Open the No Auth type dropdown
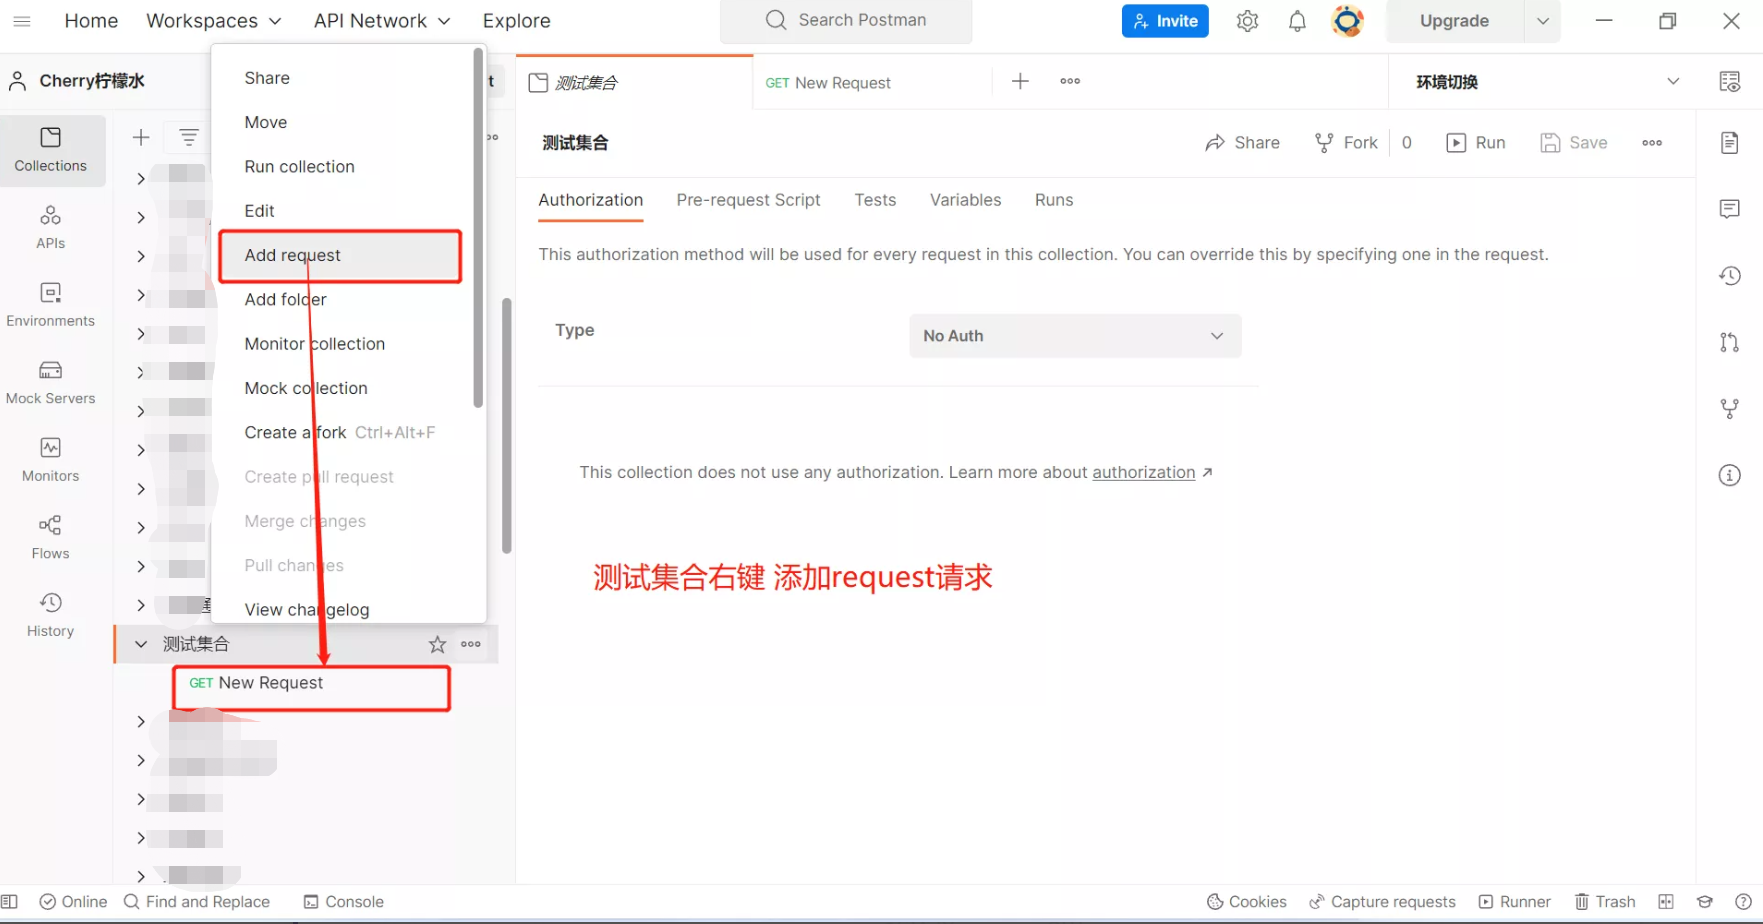 (1075, 336)
